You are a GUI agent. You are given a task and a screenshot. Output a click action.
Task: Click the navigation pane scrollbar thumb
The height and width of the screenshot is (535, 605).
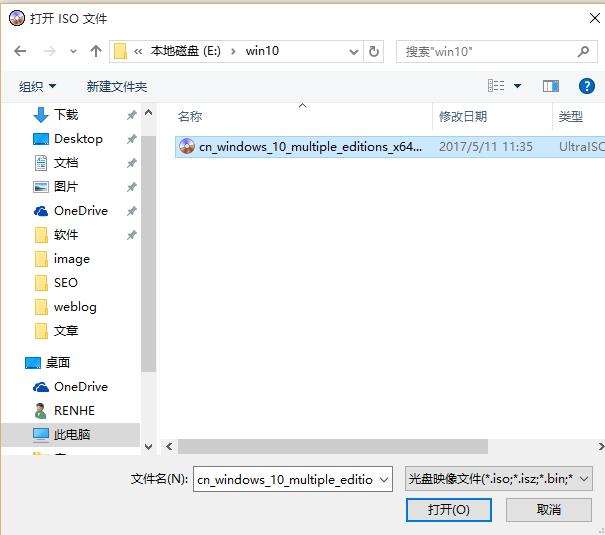[149, 253]
